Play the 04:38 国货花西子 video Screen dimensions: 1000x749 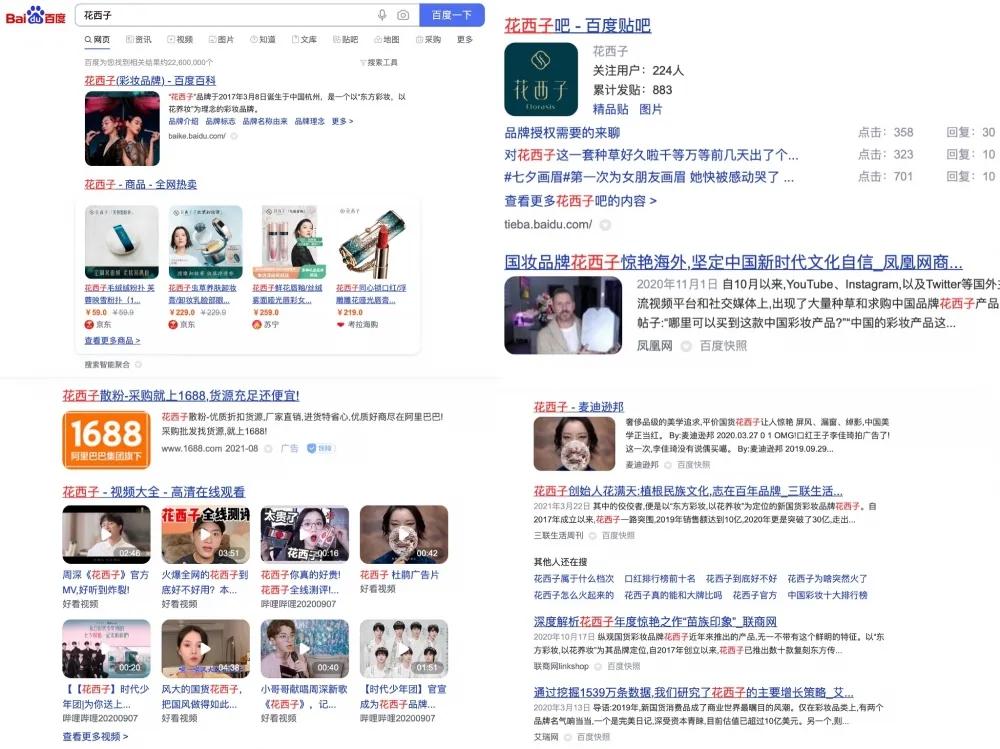coord(205,648)
